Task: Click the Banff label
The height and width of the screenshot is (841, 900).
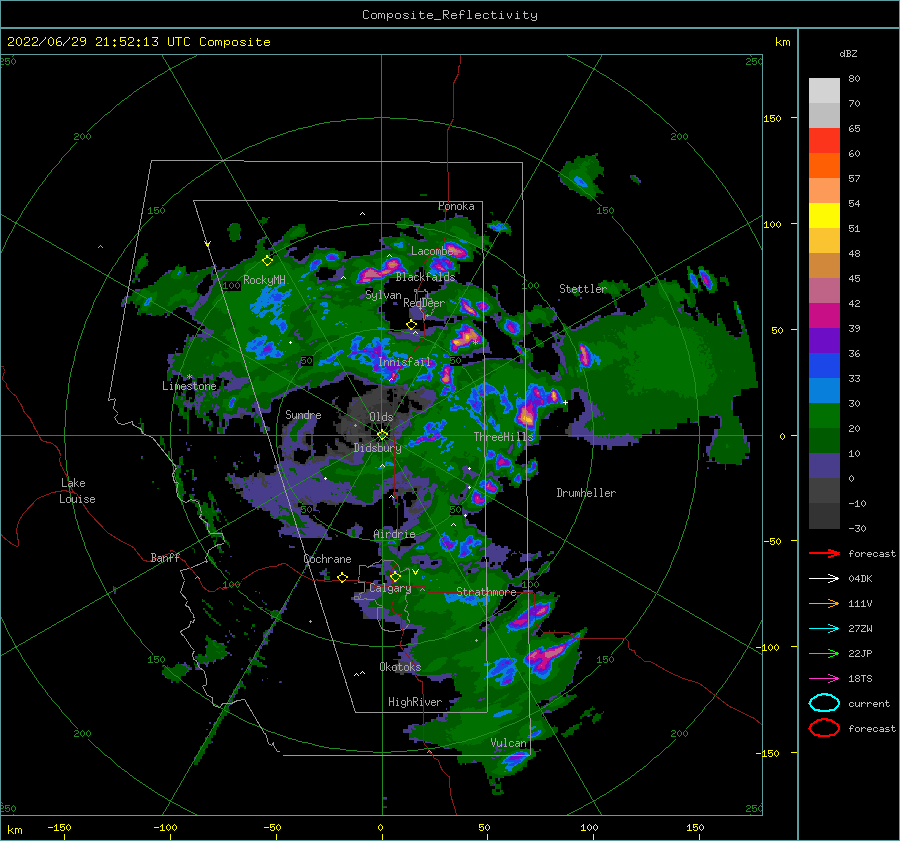Action: 165,557
